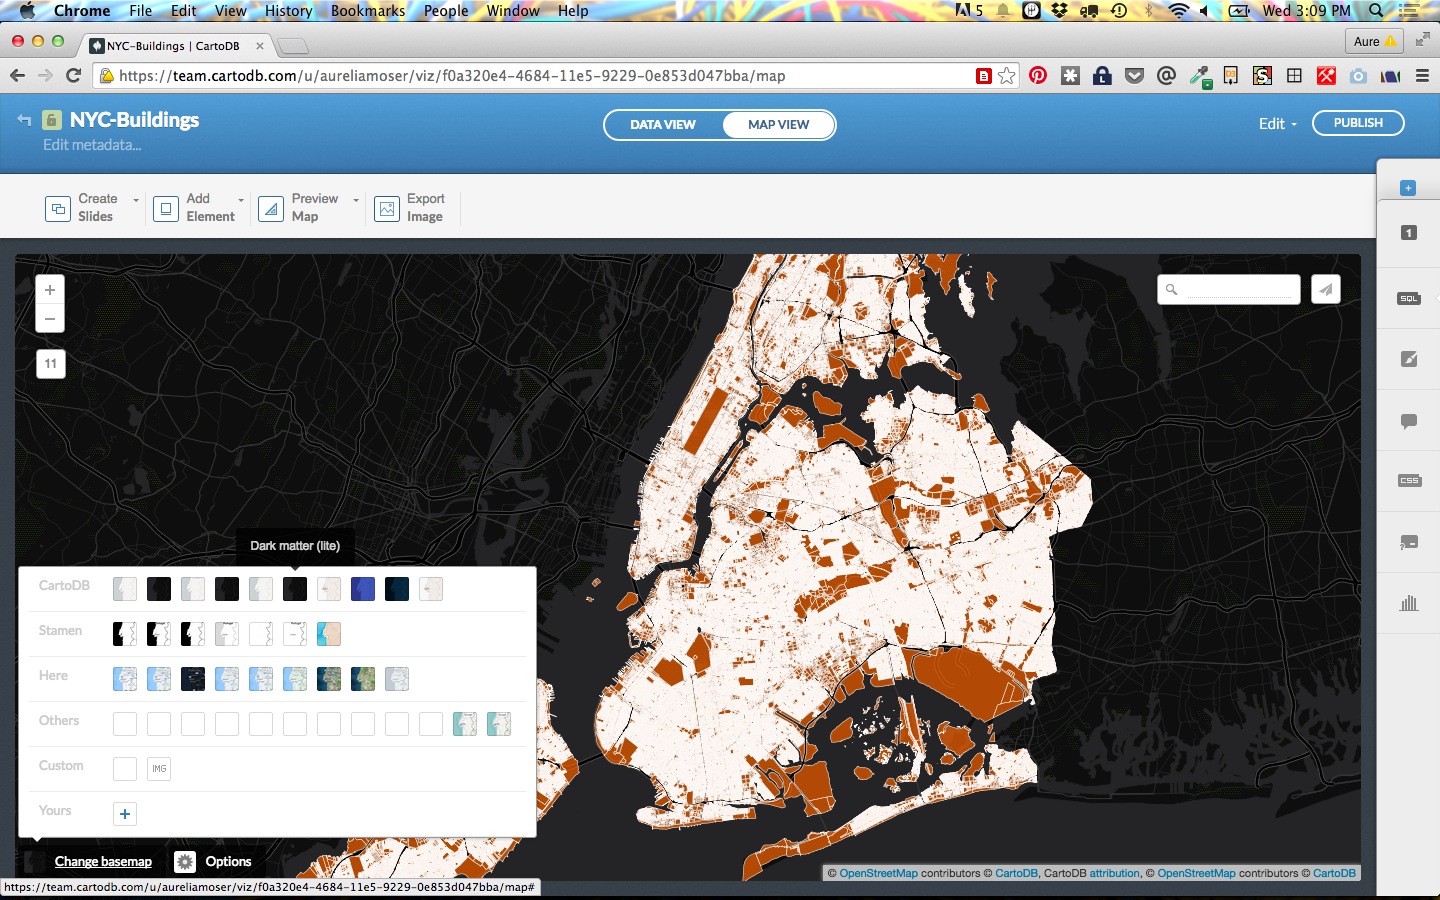Open the Bookmarks menu in menu bar
1440x900 pixels.
coord(367,11)
